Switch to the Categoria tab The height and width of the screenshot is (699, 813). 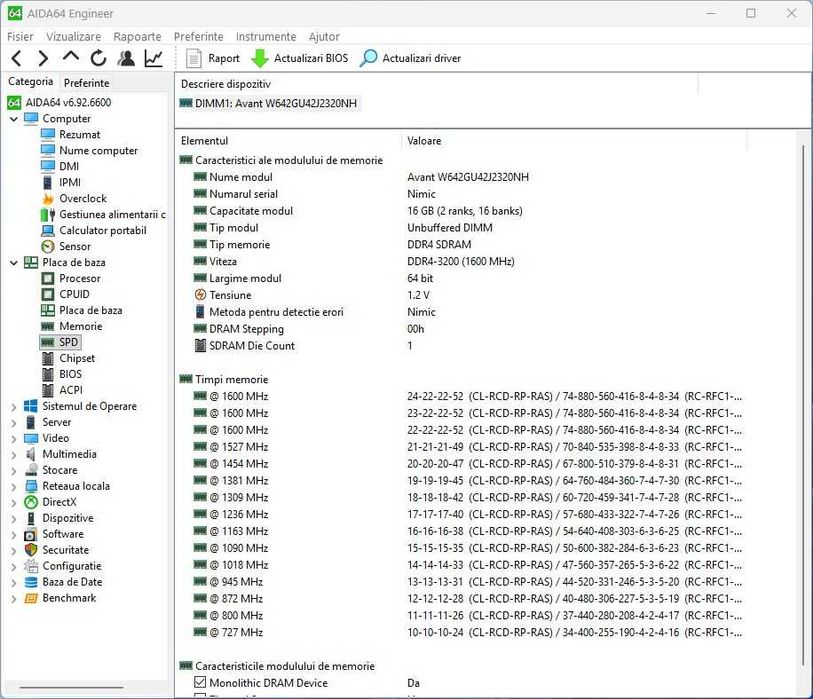31,81
